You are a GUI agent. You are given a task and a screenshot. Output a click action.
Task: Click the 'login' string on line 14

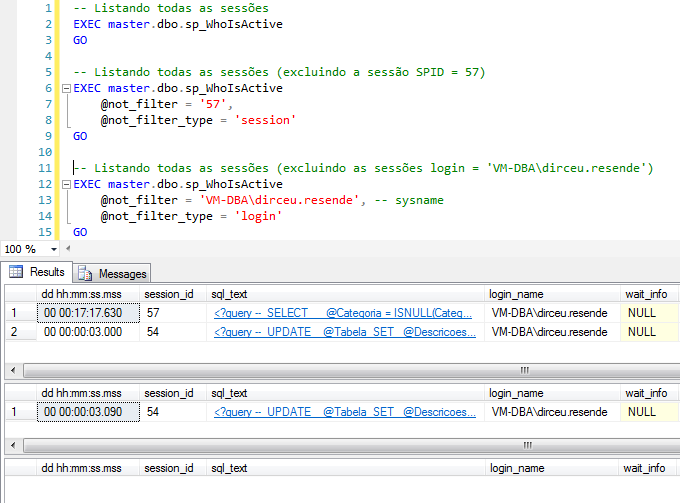tap(258, 216)
